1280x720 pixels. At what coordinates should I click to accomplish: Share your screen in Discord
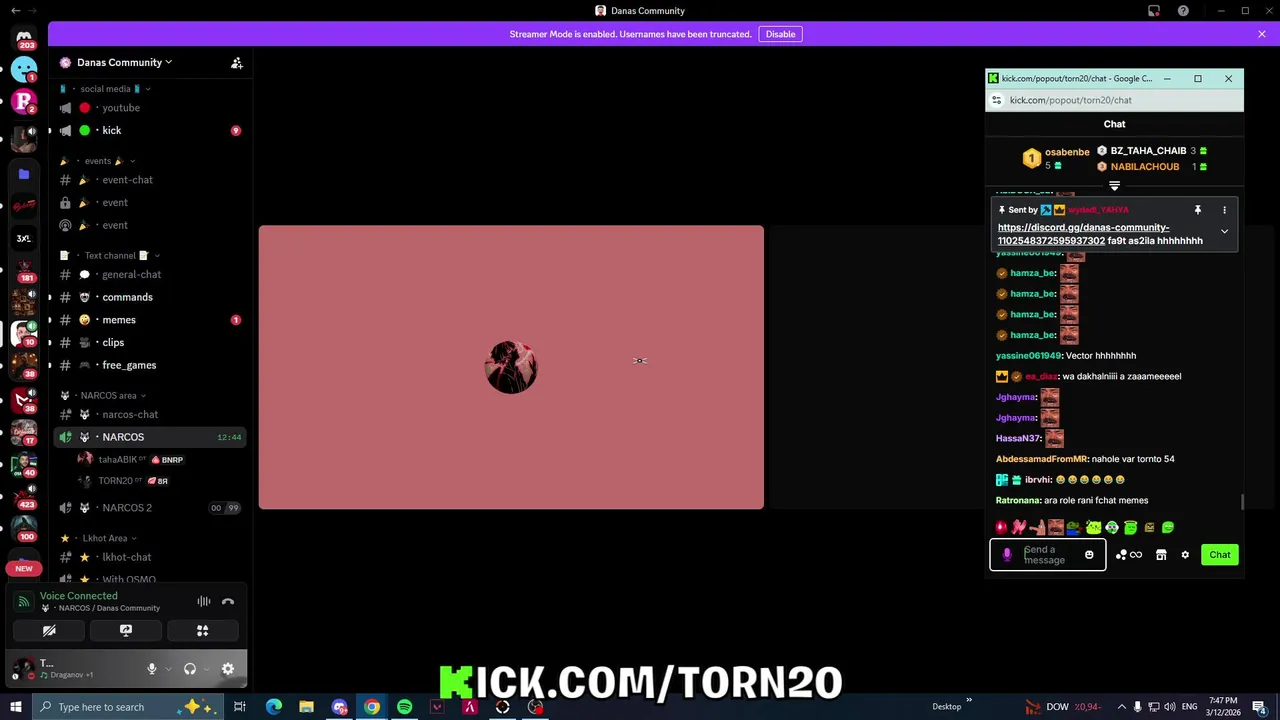126,631
